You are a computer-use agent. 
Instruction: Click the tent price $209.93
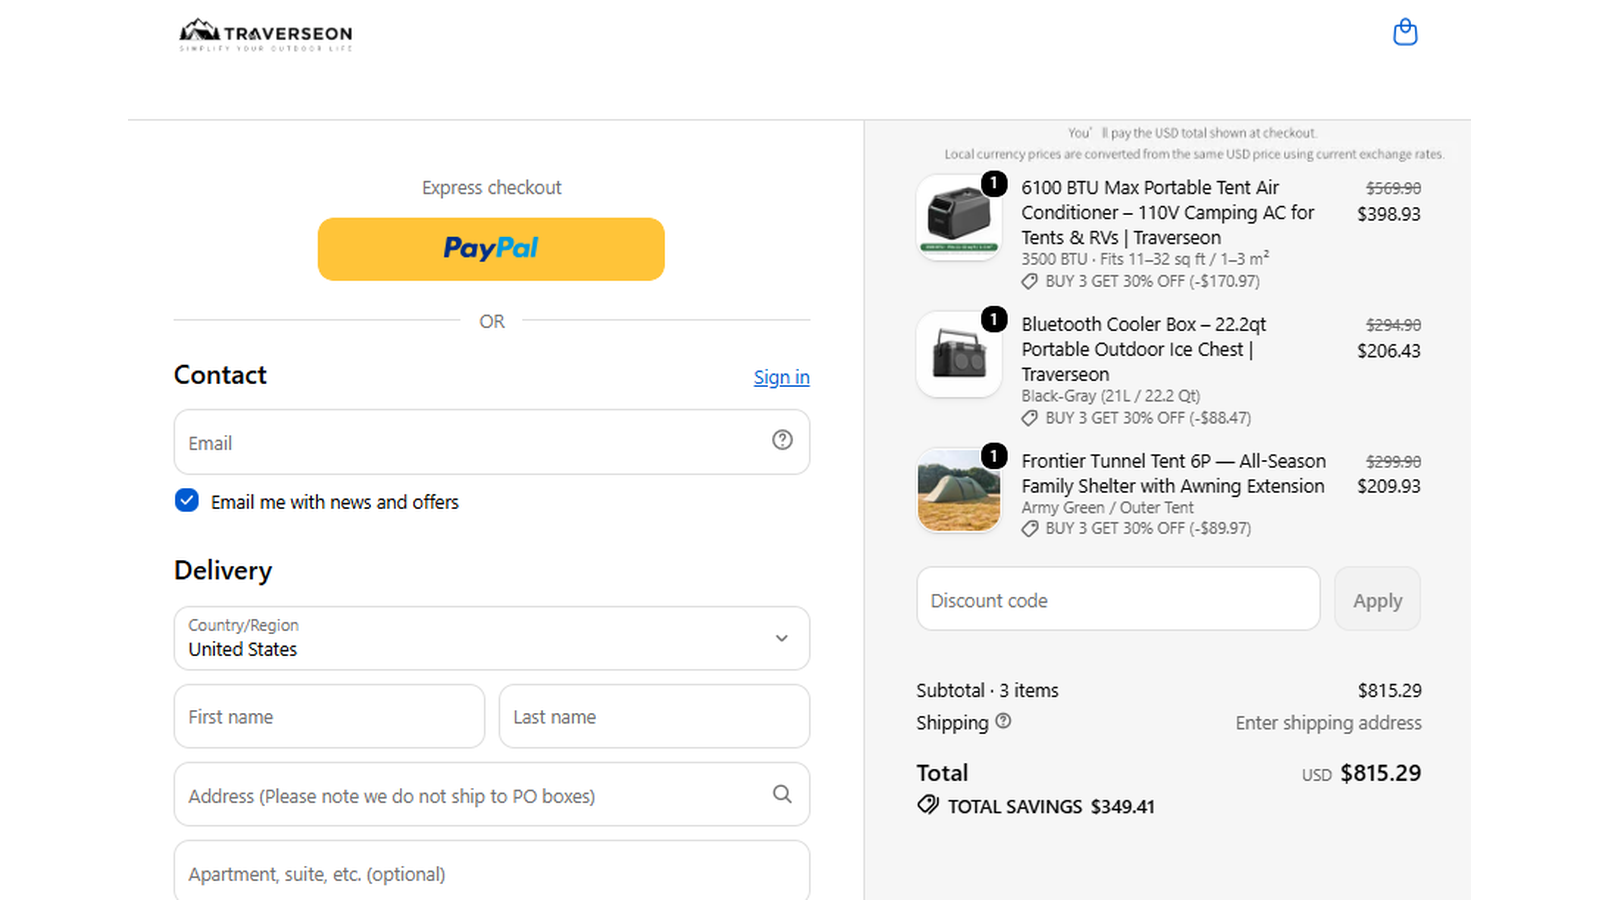click(x=1388, y=486)
